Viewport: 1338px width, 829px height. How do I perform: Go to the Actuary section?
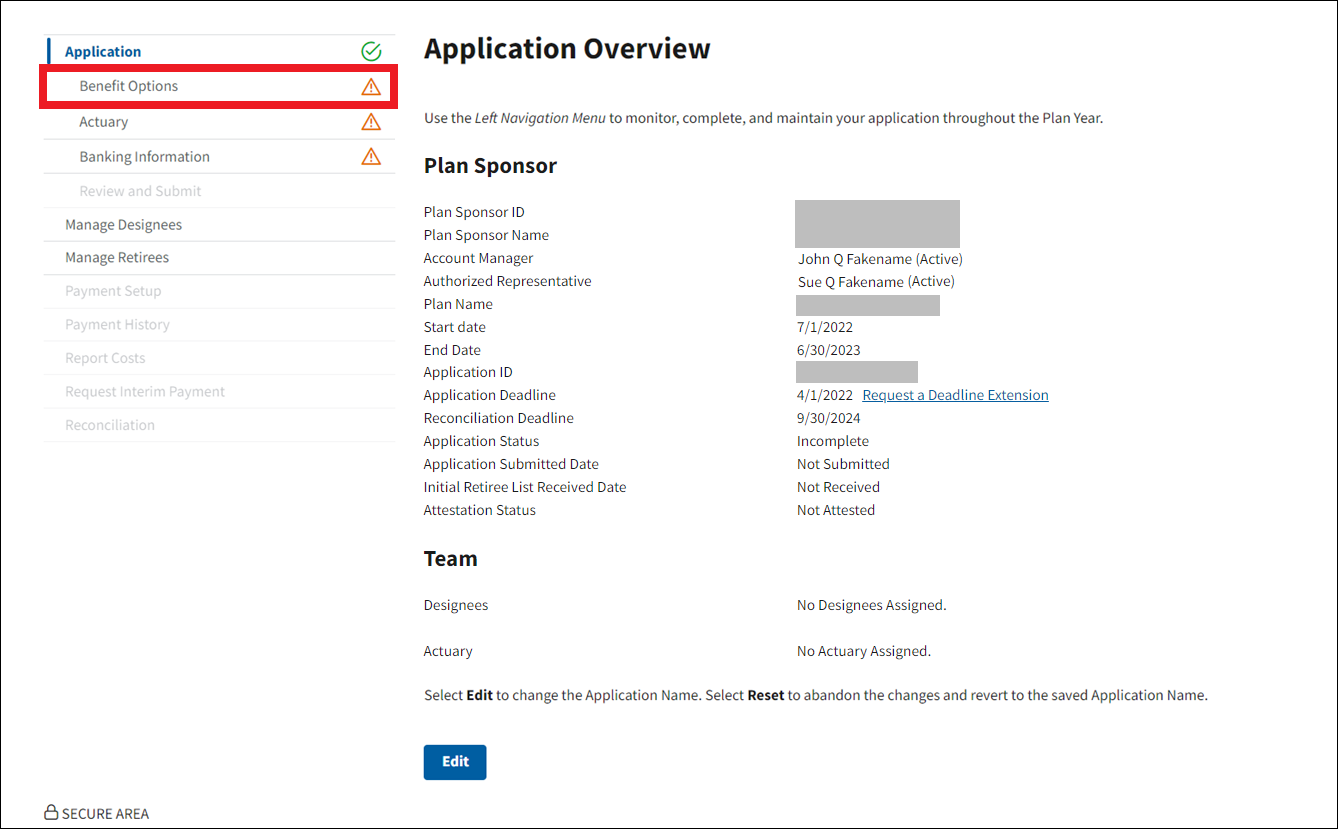(x=104, y=122)
